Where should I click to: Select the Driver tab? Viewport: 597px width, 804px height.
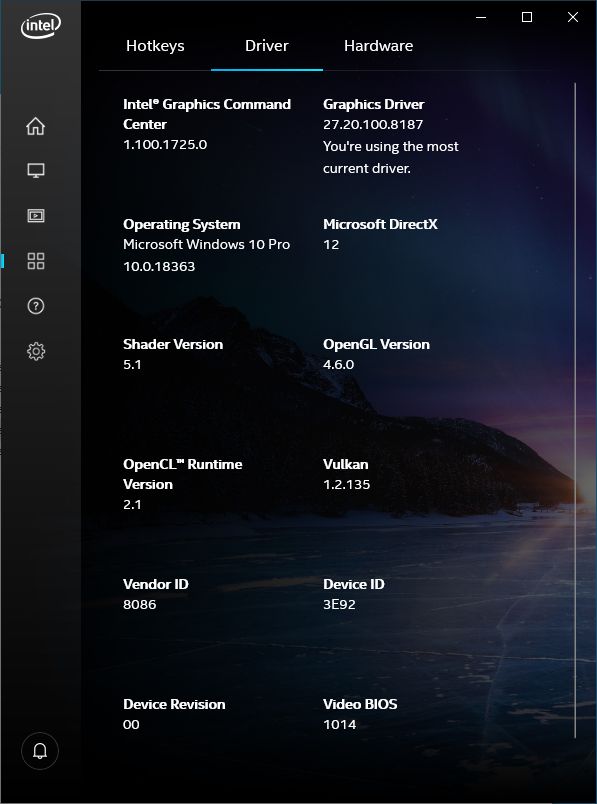point(267,46)
